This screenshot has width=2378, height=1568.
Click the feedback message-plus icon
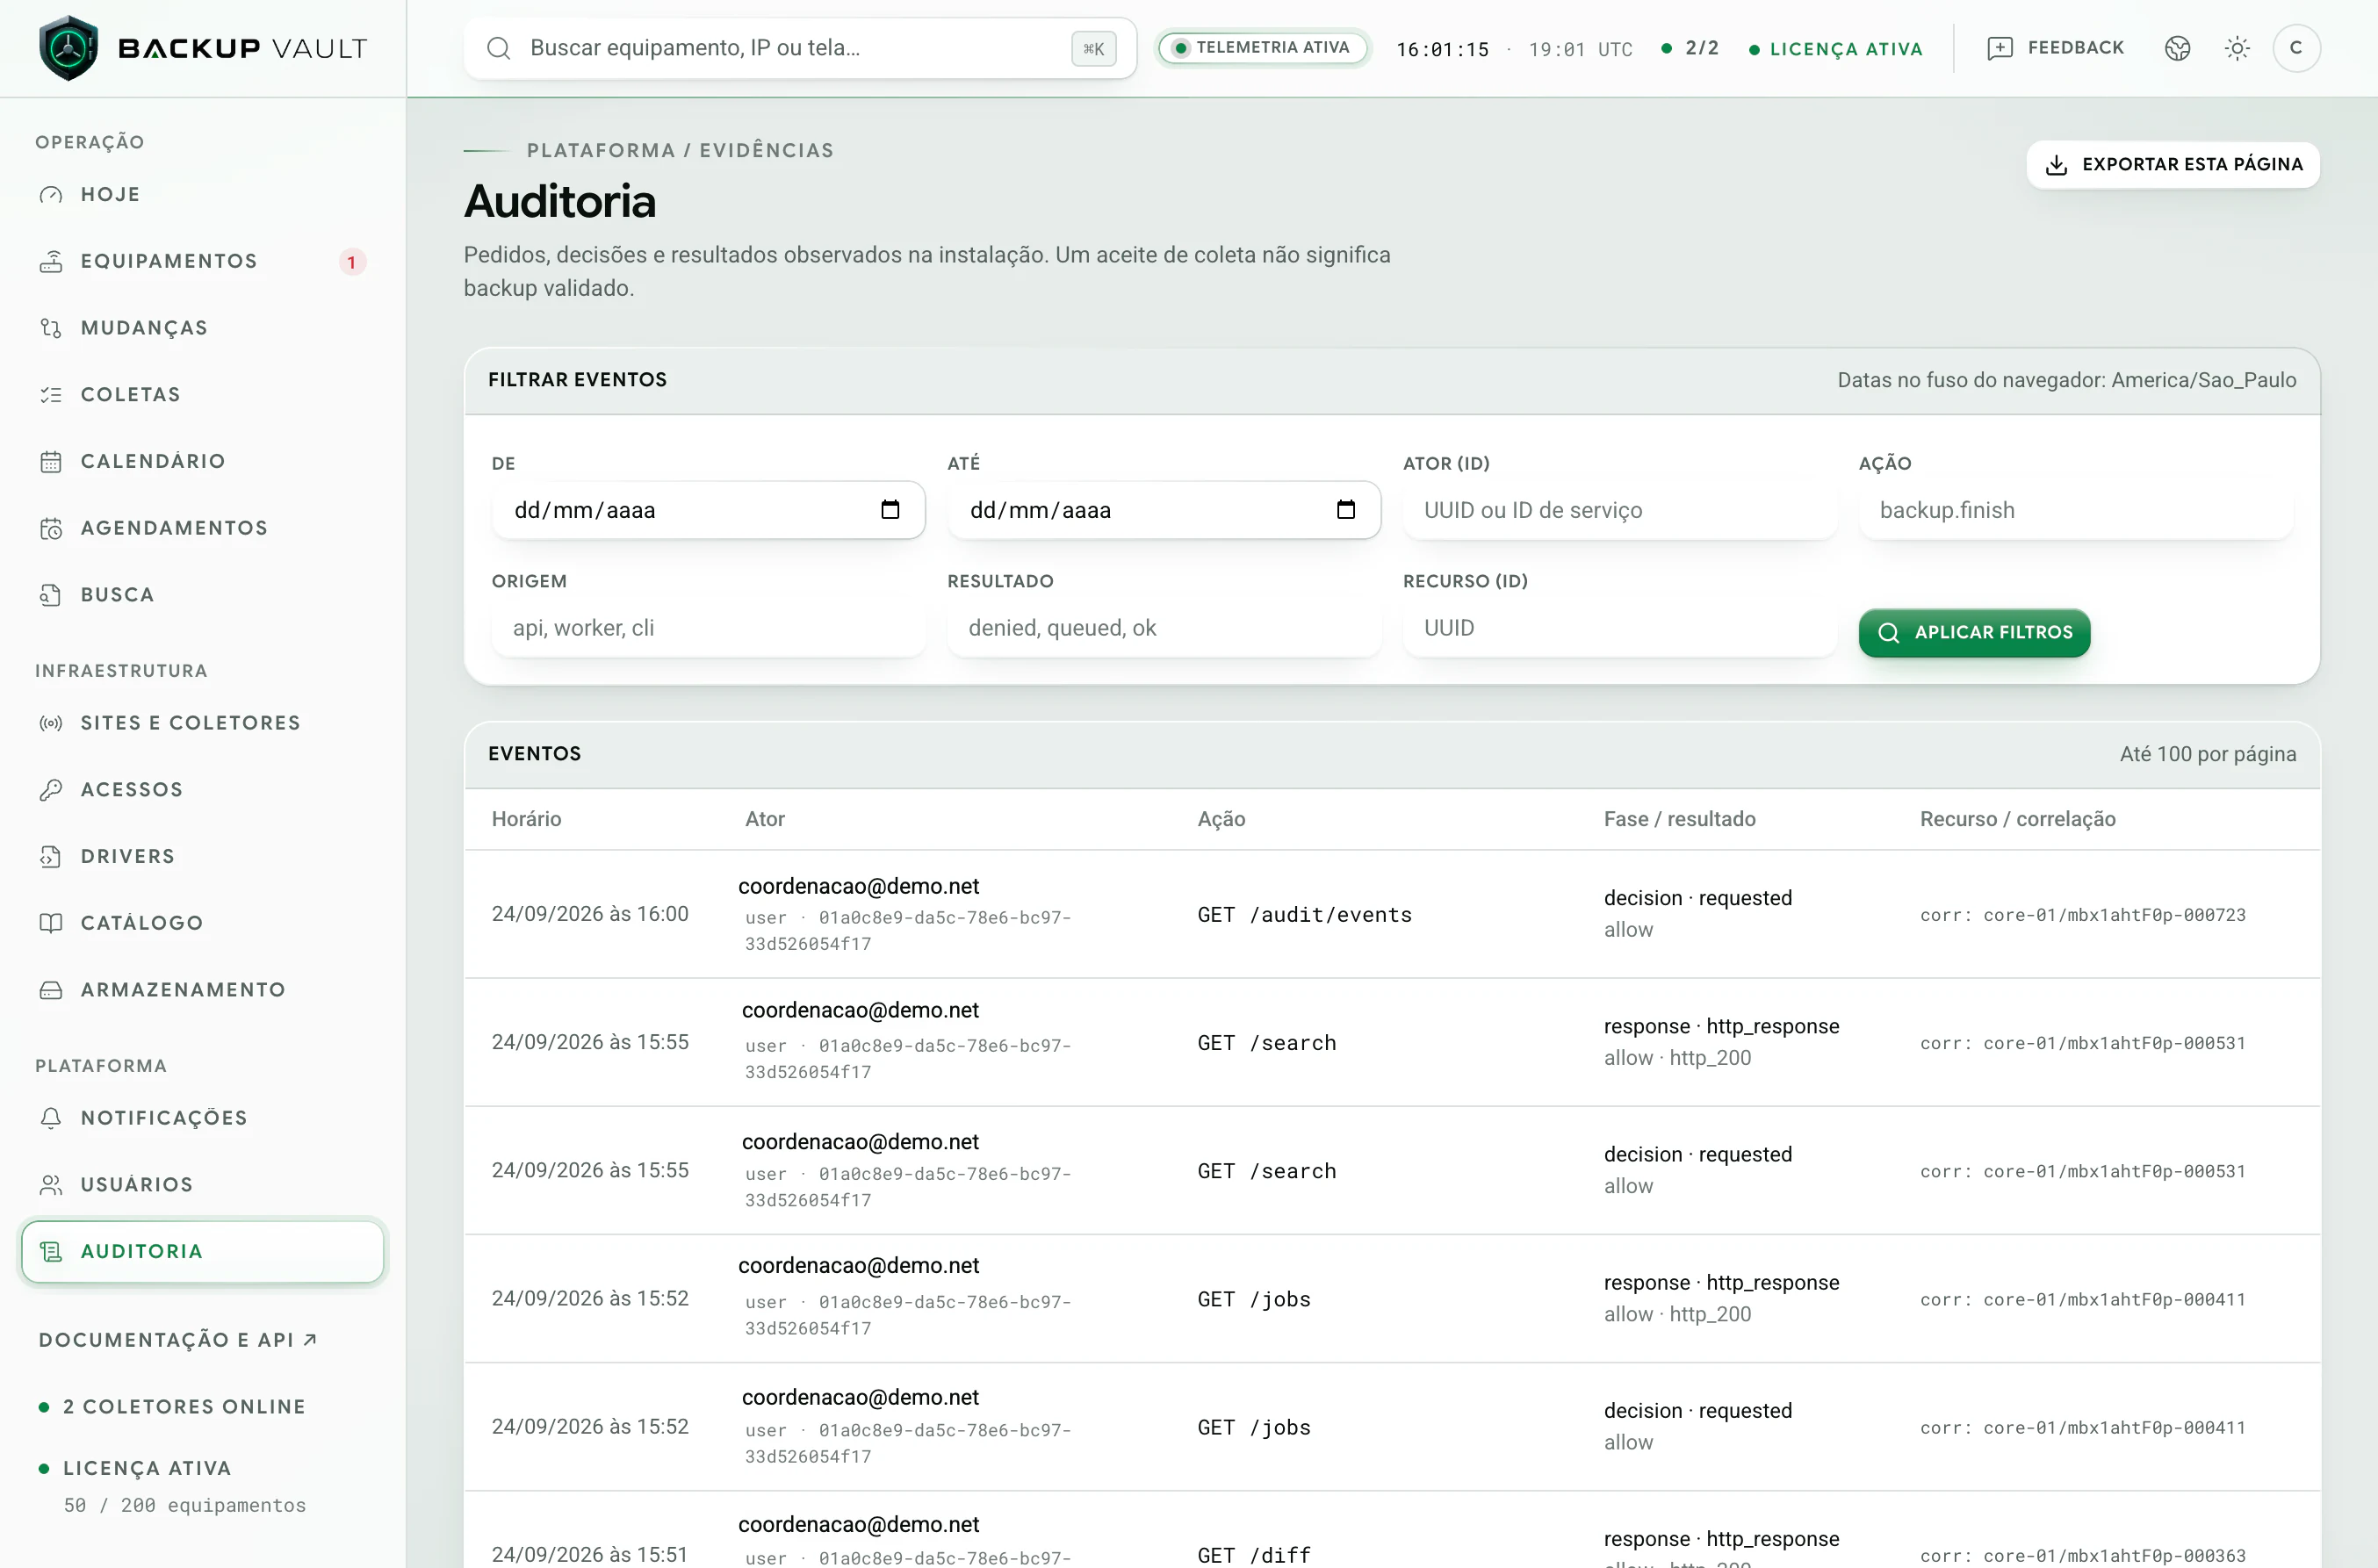coord(2000,48)
